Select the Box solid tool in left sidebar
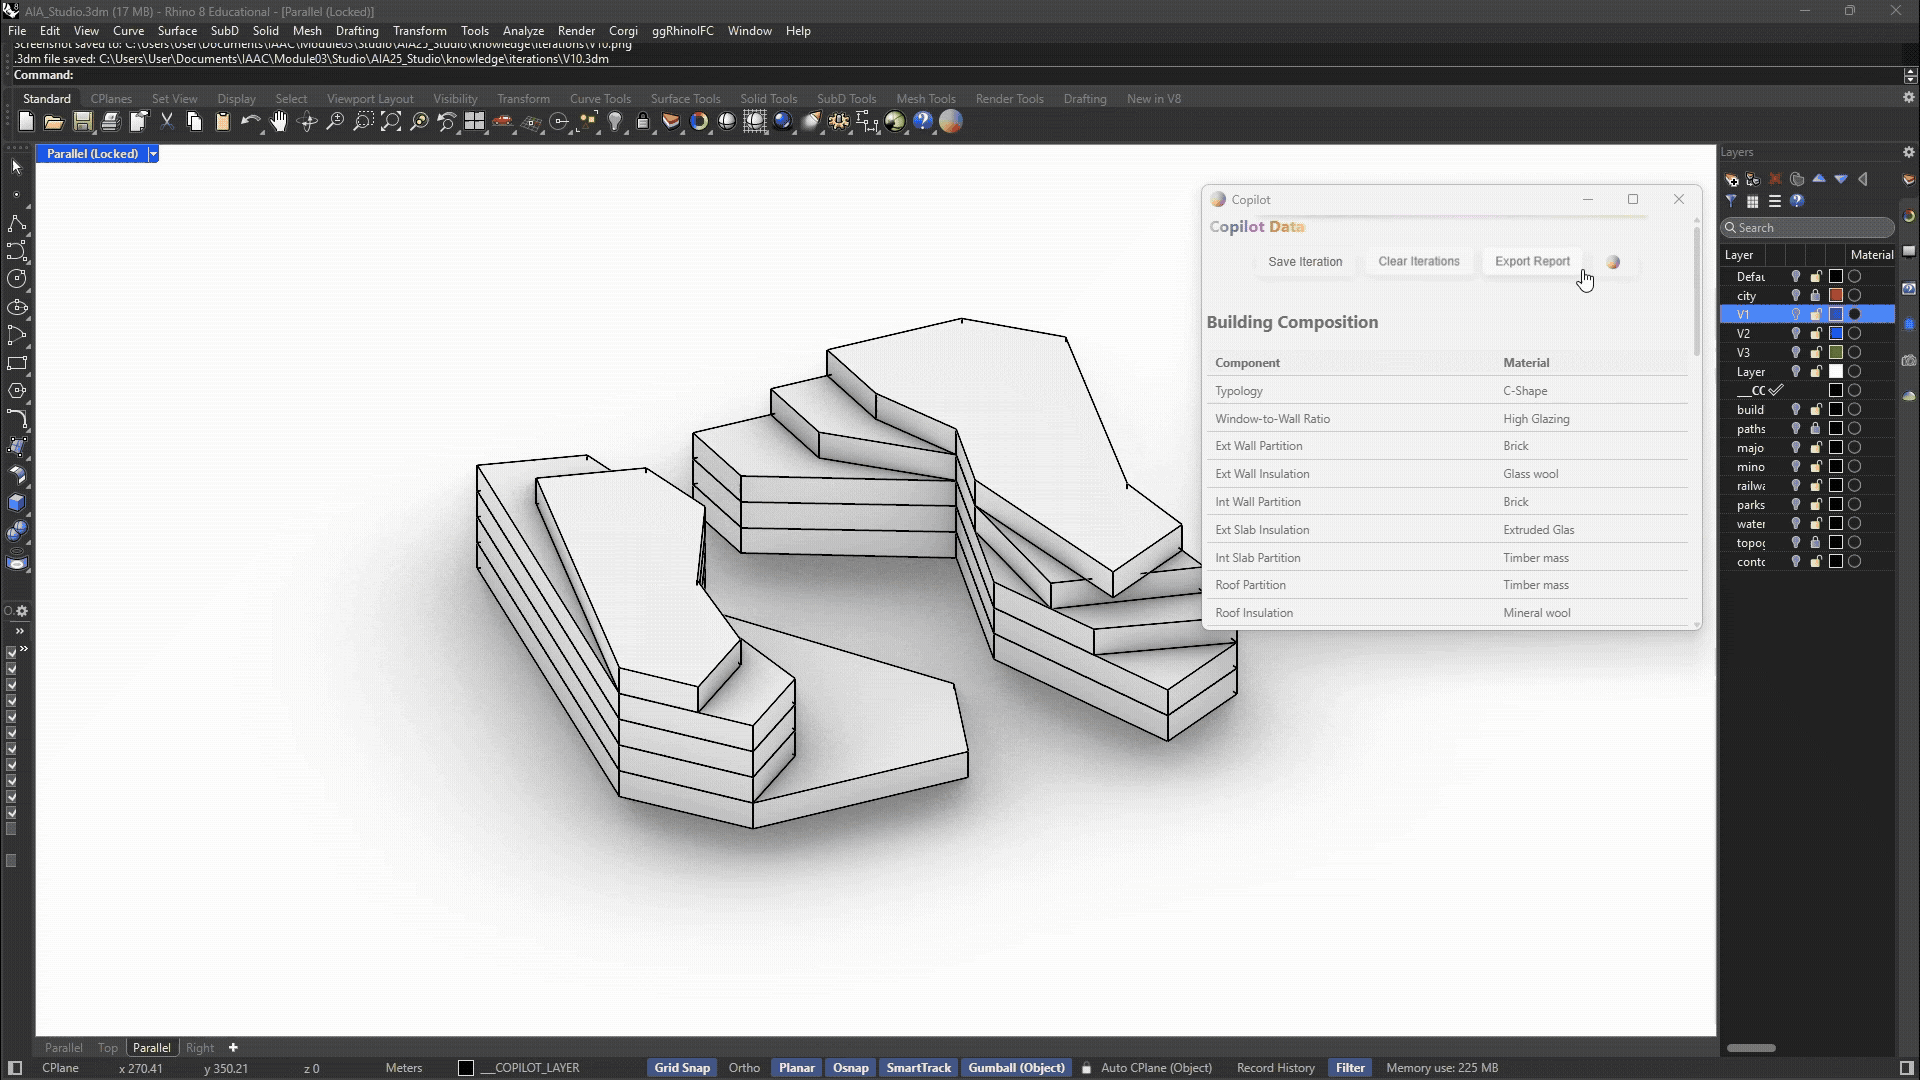Viewport: 1920px width, 1080px height. (17, 503)
